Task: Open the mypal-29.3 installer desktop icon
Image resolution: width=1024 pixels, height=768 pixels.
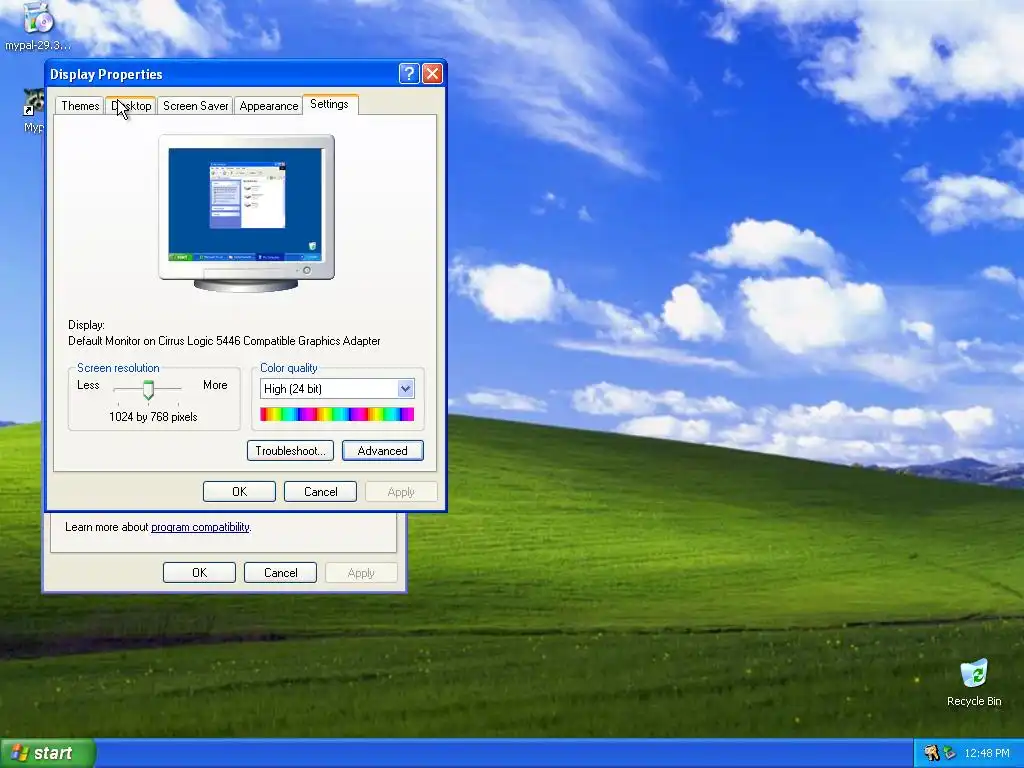Action: coord(38,26)
